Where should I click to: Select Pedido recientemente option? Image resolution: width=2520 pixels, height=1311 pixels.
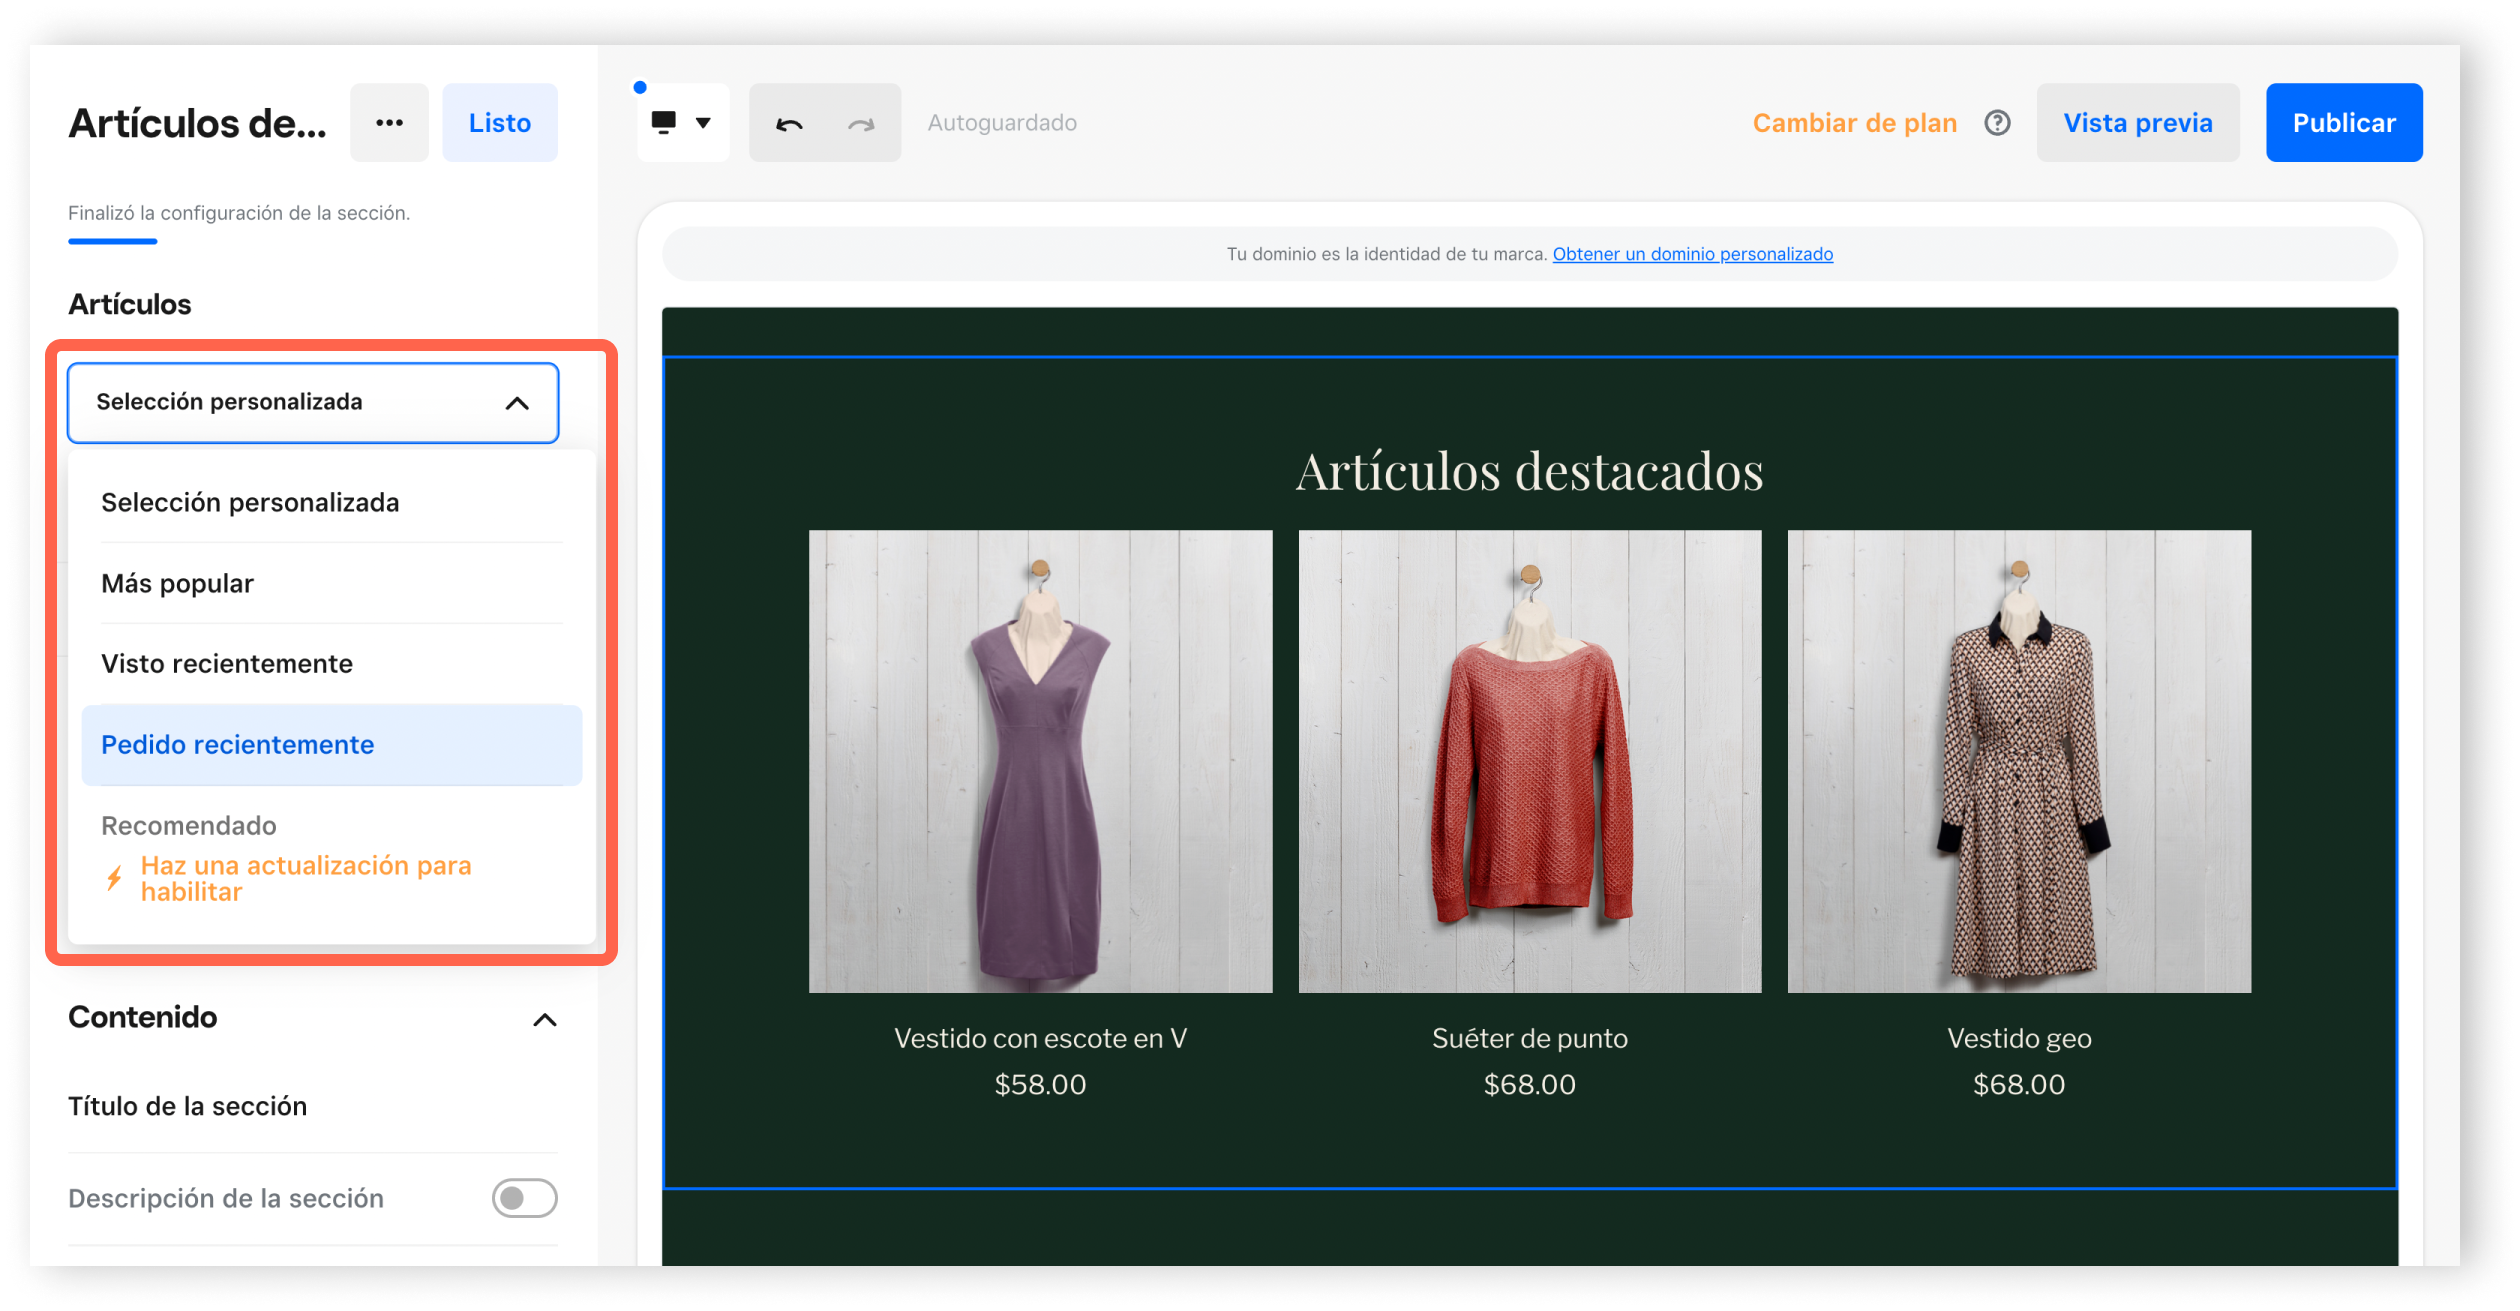[x=238, y=745]
